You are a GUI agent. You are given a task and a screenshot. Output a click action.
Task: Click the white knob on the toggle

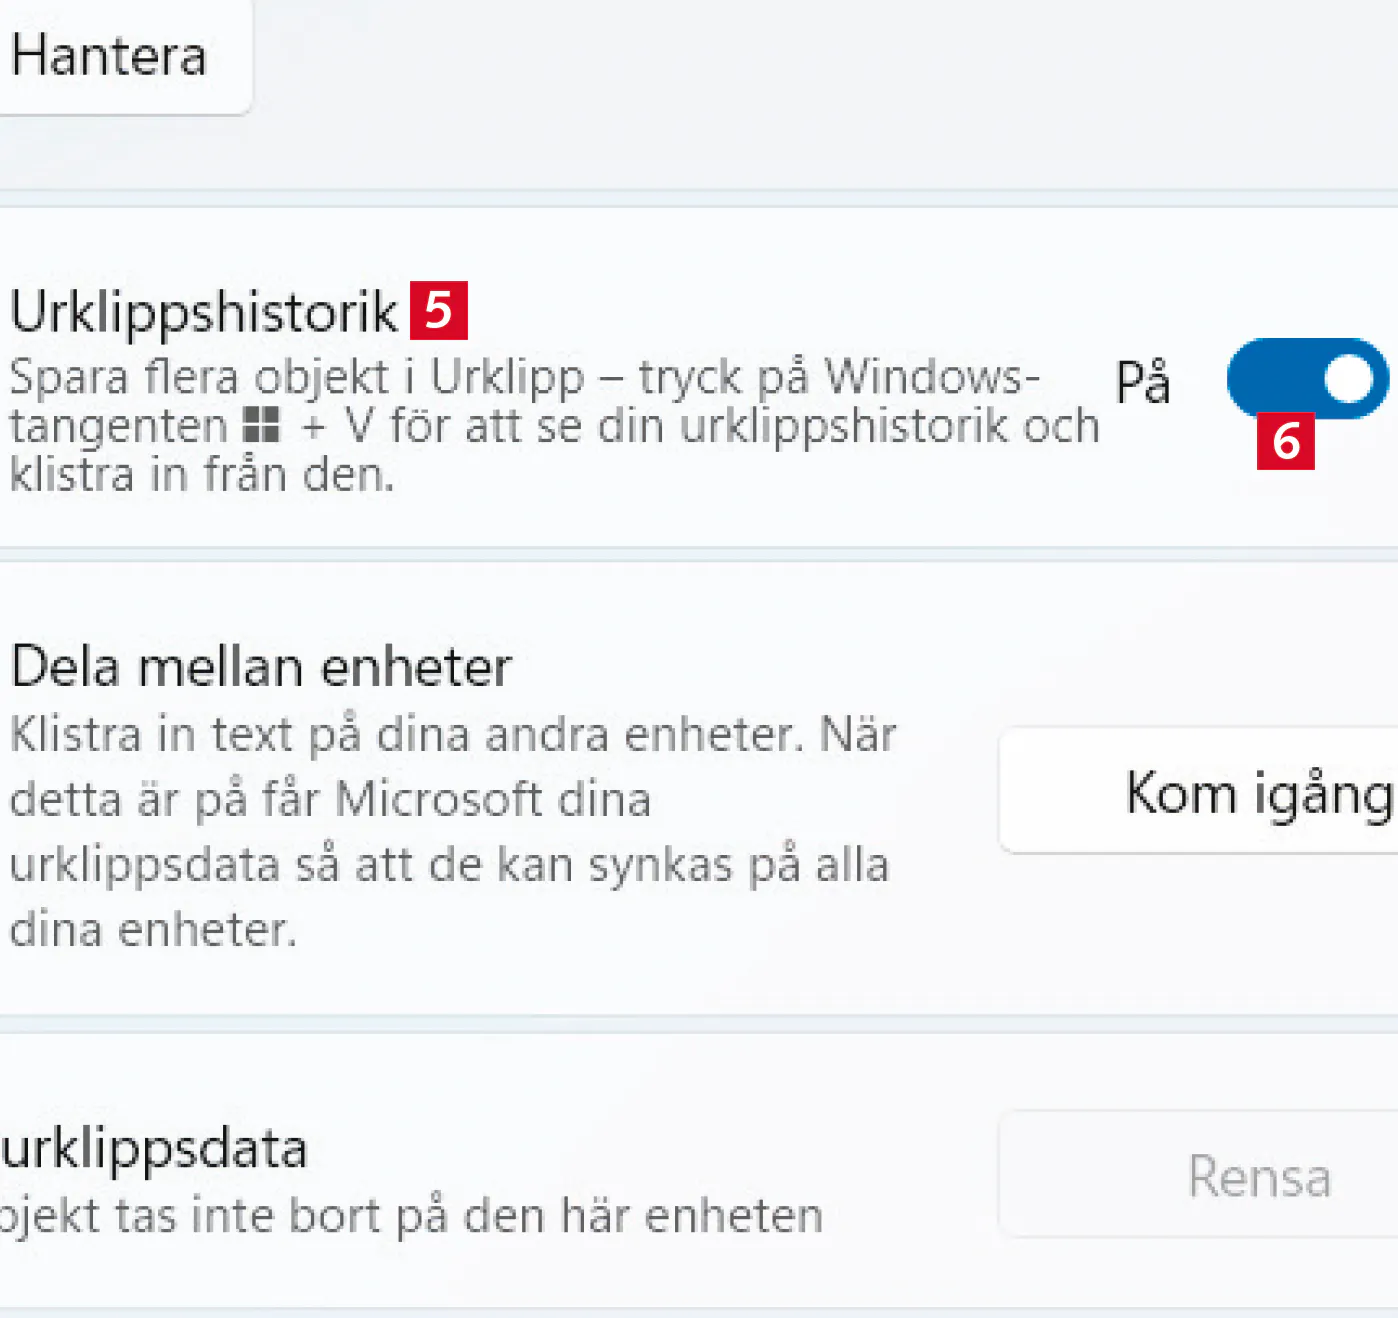(1348, 378)
